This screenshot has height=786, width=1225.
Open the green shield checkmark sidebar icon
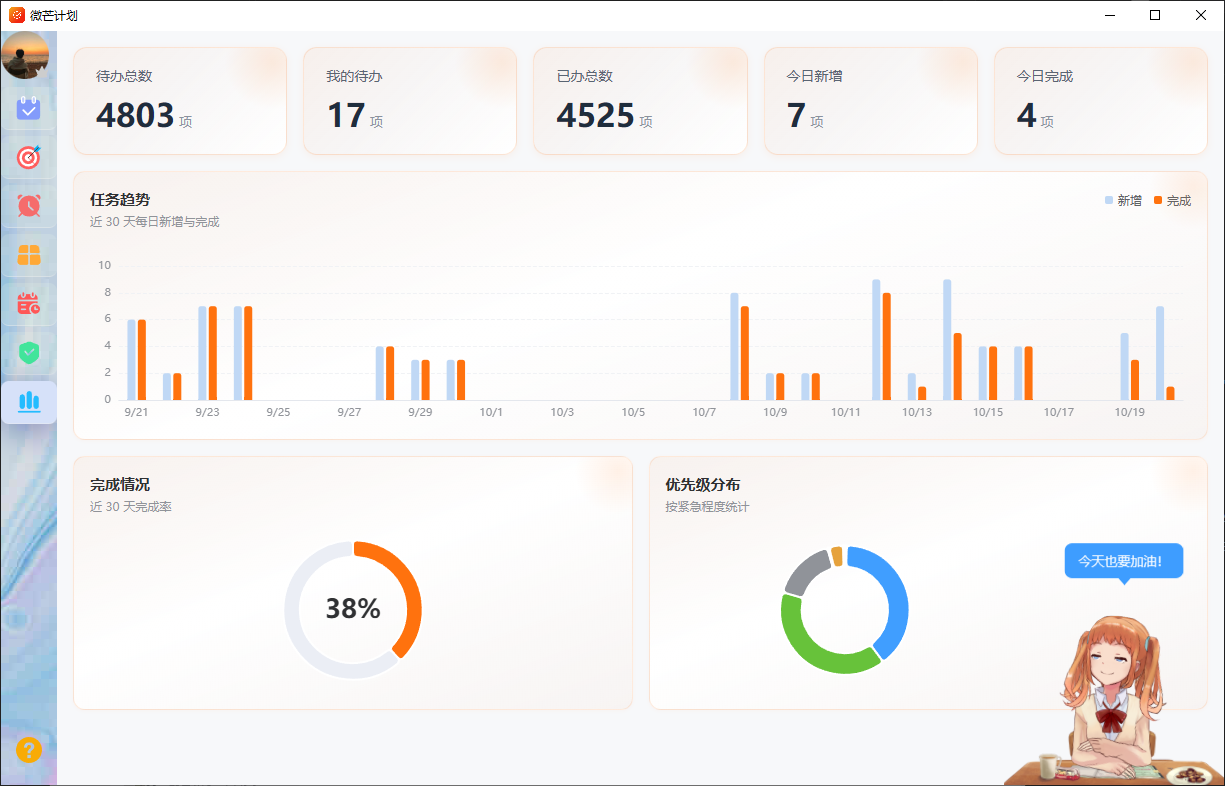(29, 353)
